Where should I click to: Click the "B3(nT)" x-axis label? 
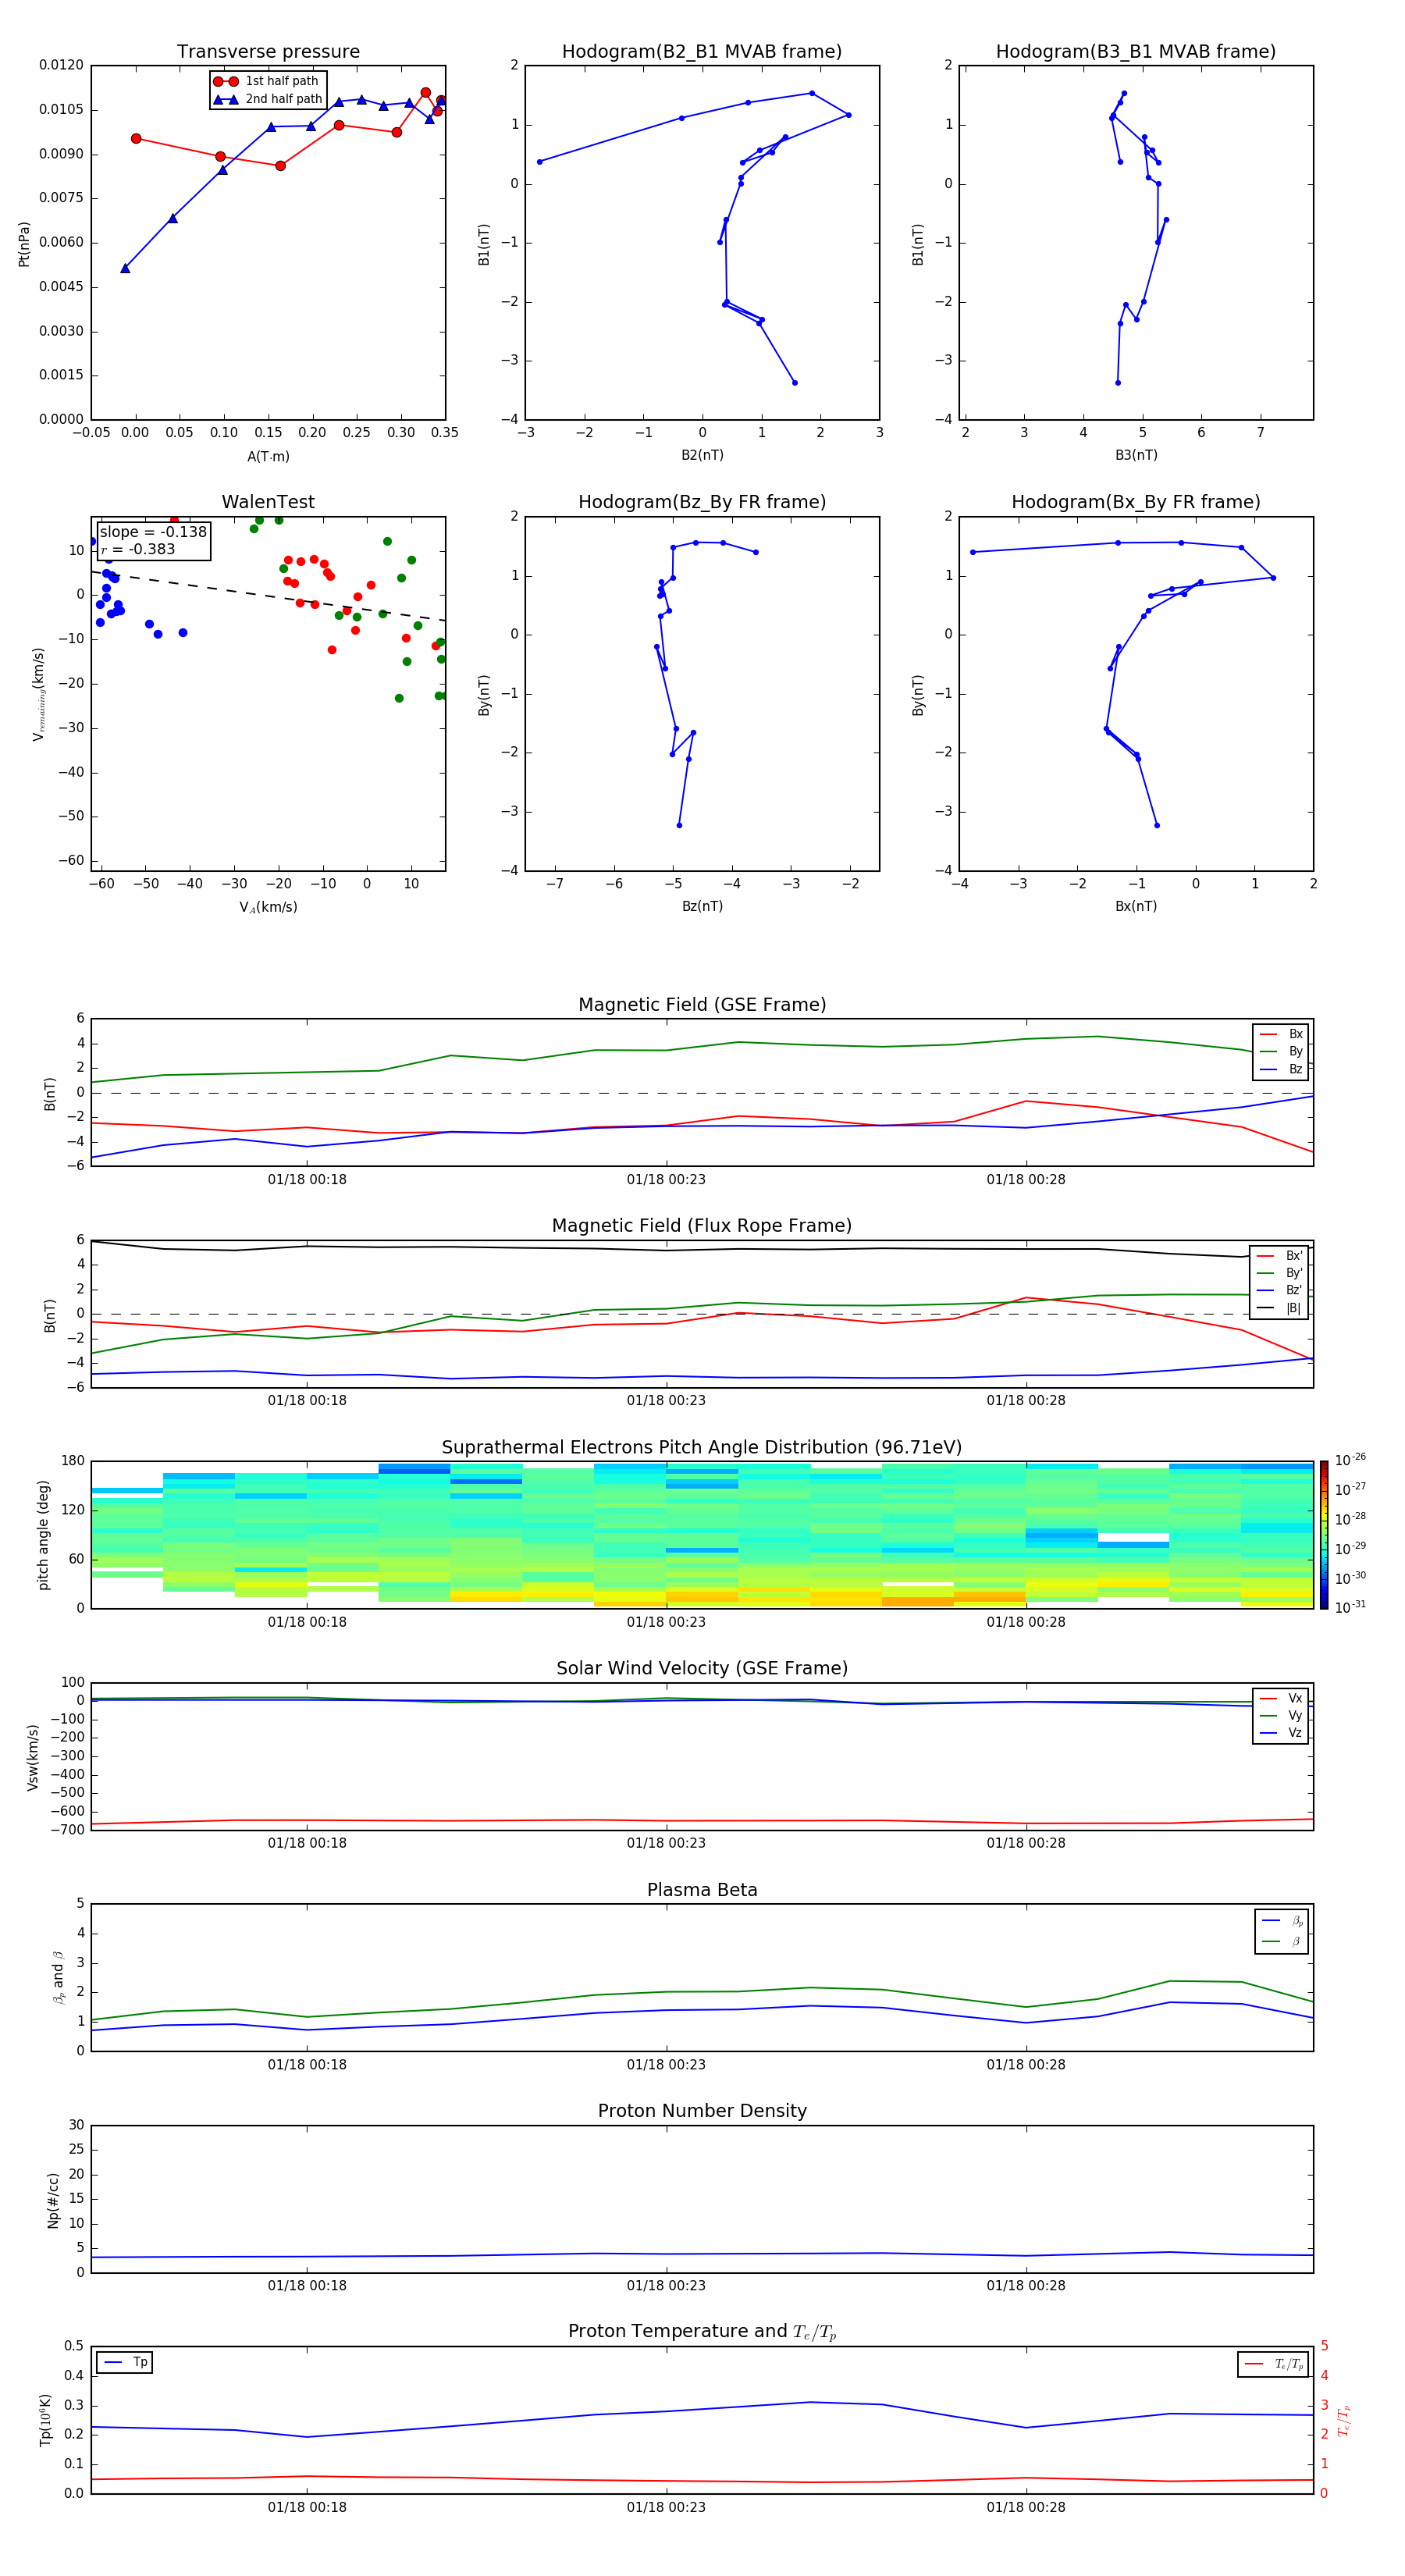pos(1136,455)
